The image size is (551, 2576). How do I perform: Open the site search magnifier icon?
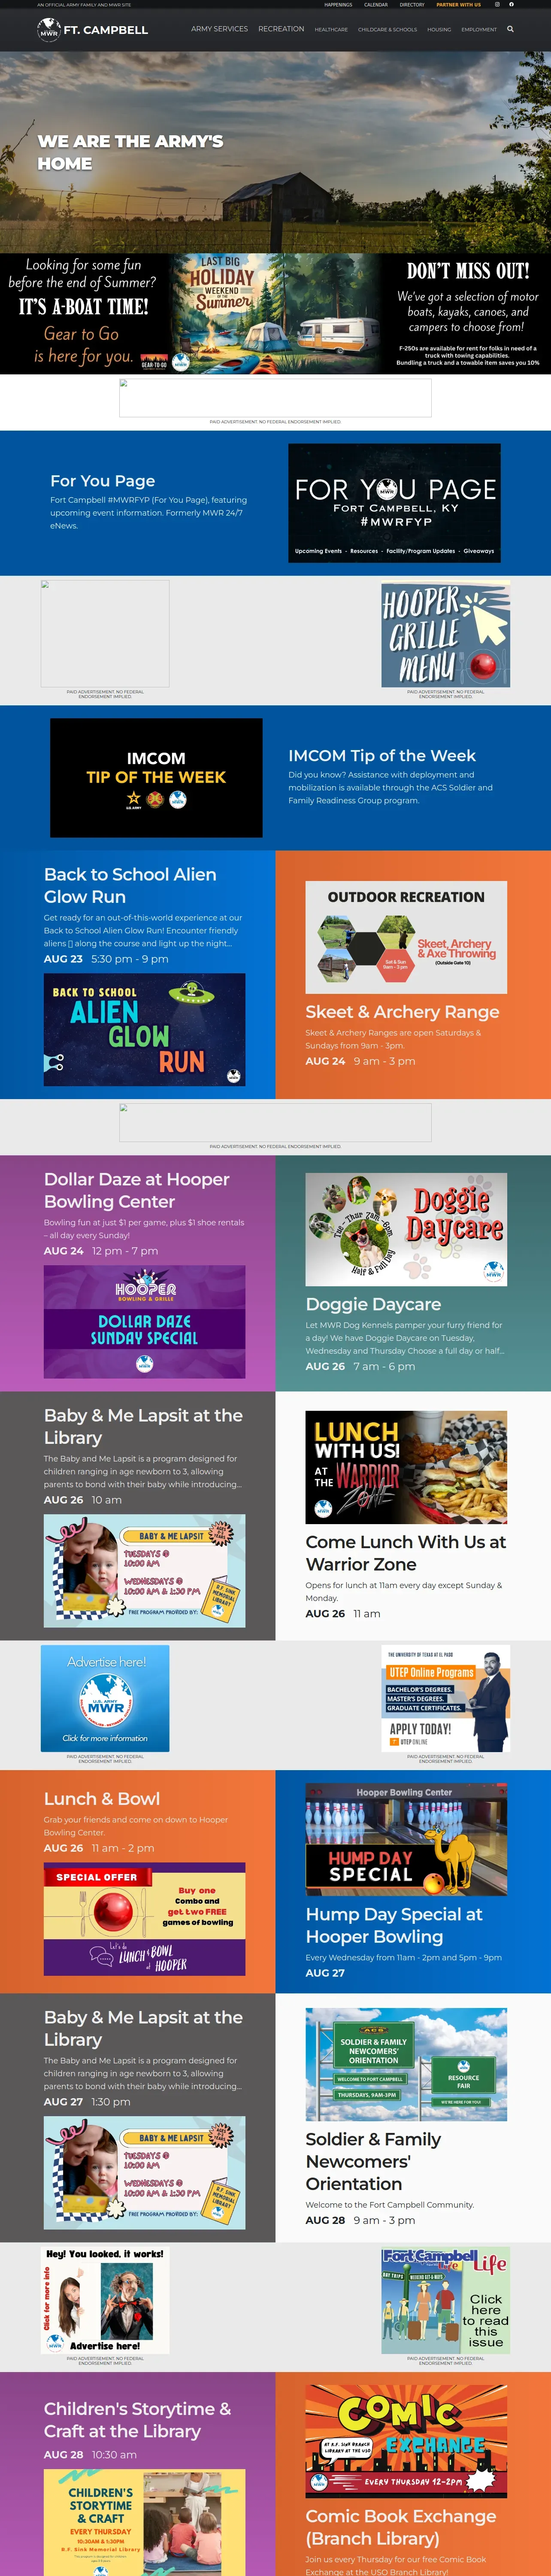point(510,29)
